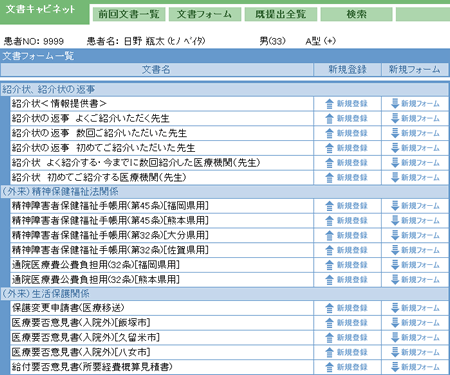Click 新規登録 icon for 保護変更申請書(医療移送)
The image size is (450, 375).
tap(329, 308)
